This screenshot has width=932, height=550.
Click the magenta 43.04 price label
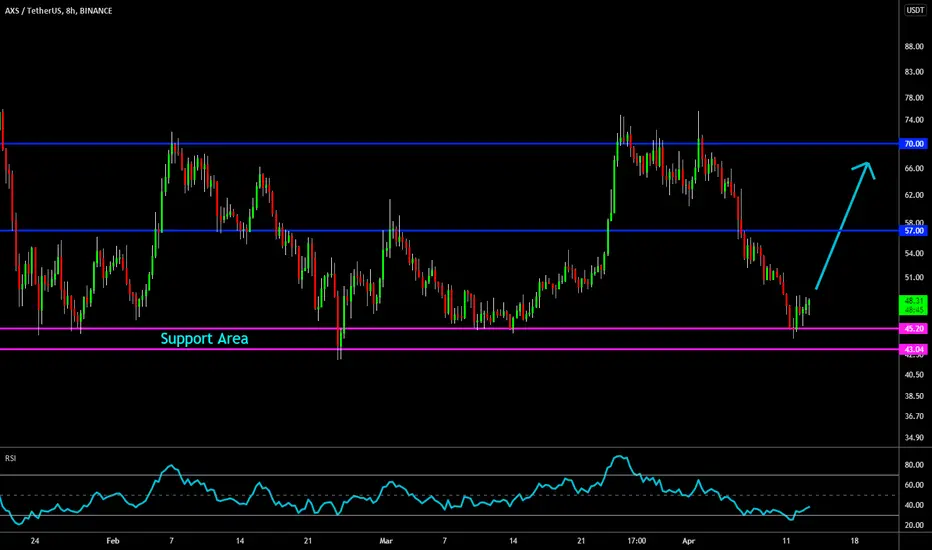[x=914, y=349]
